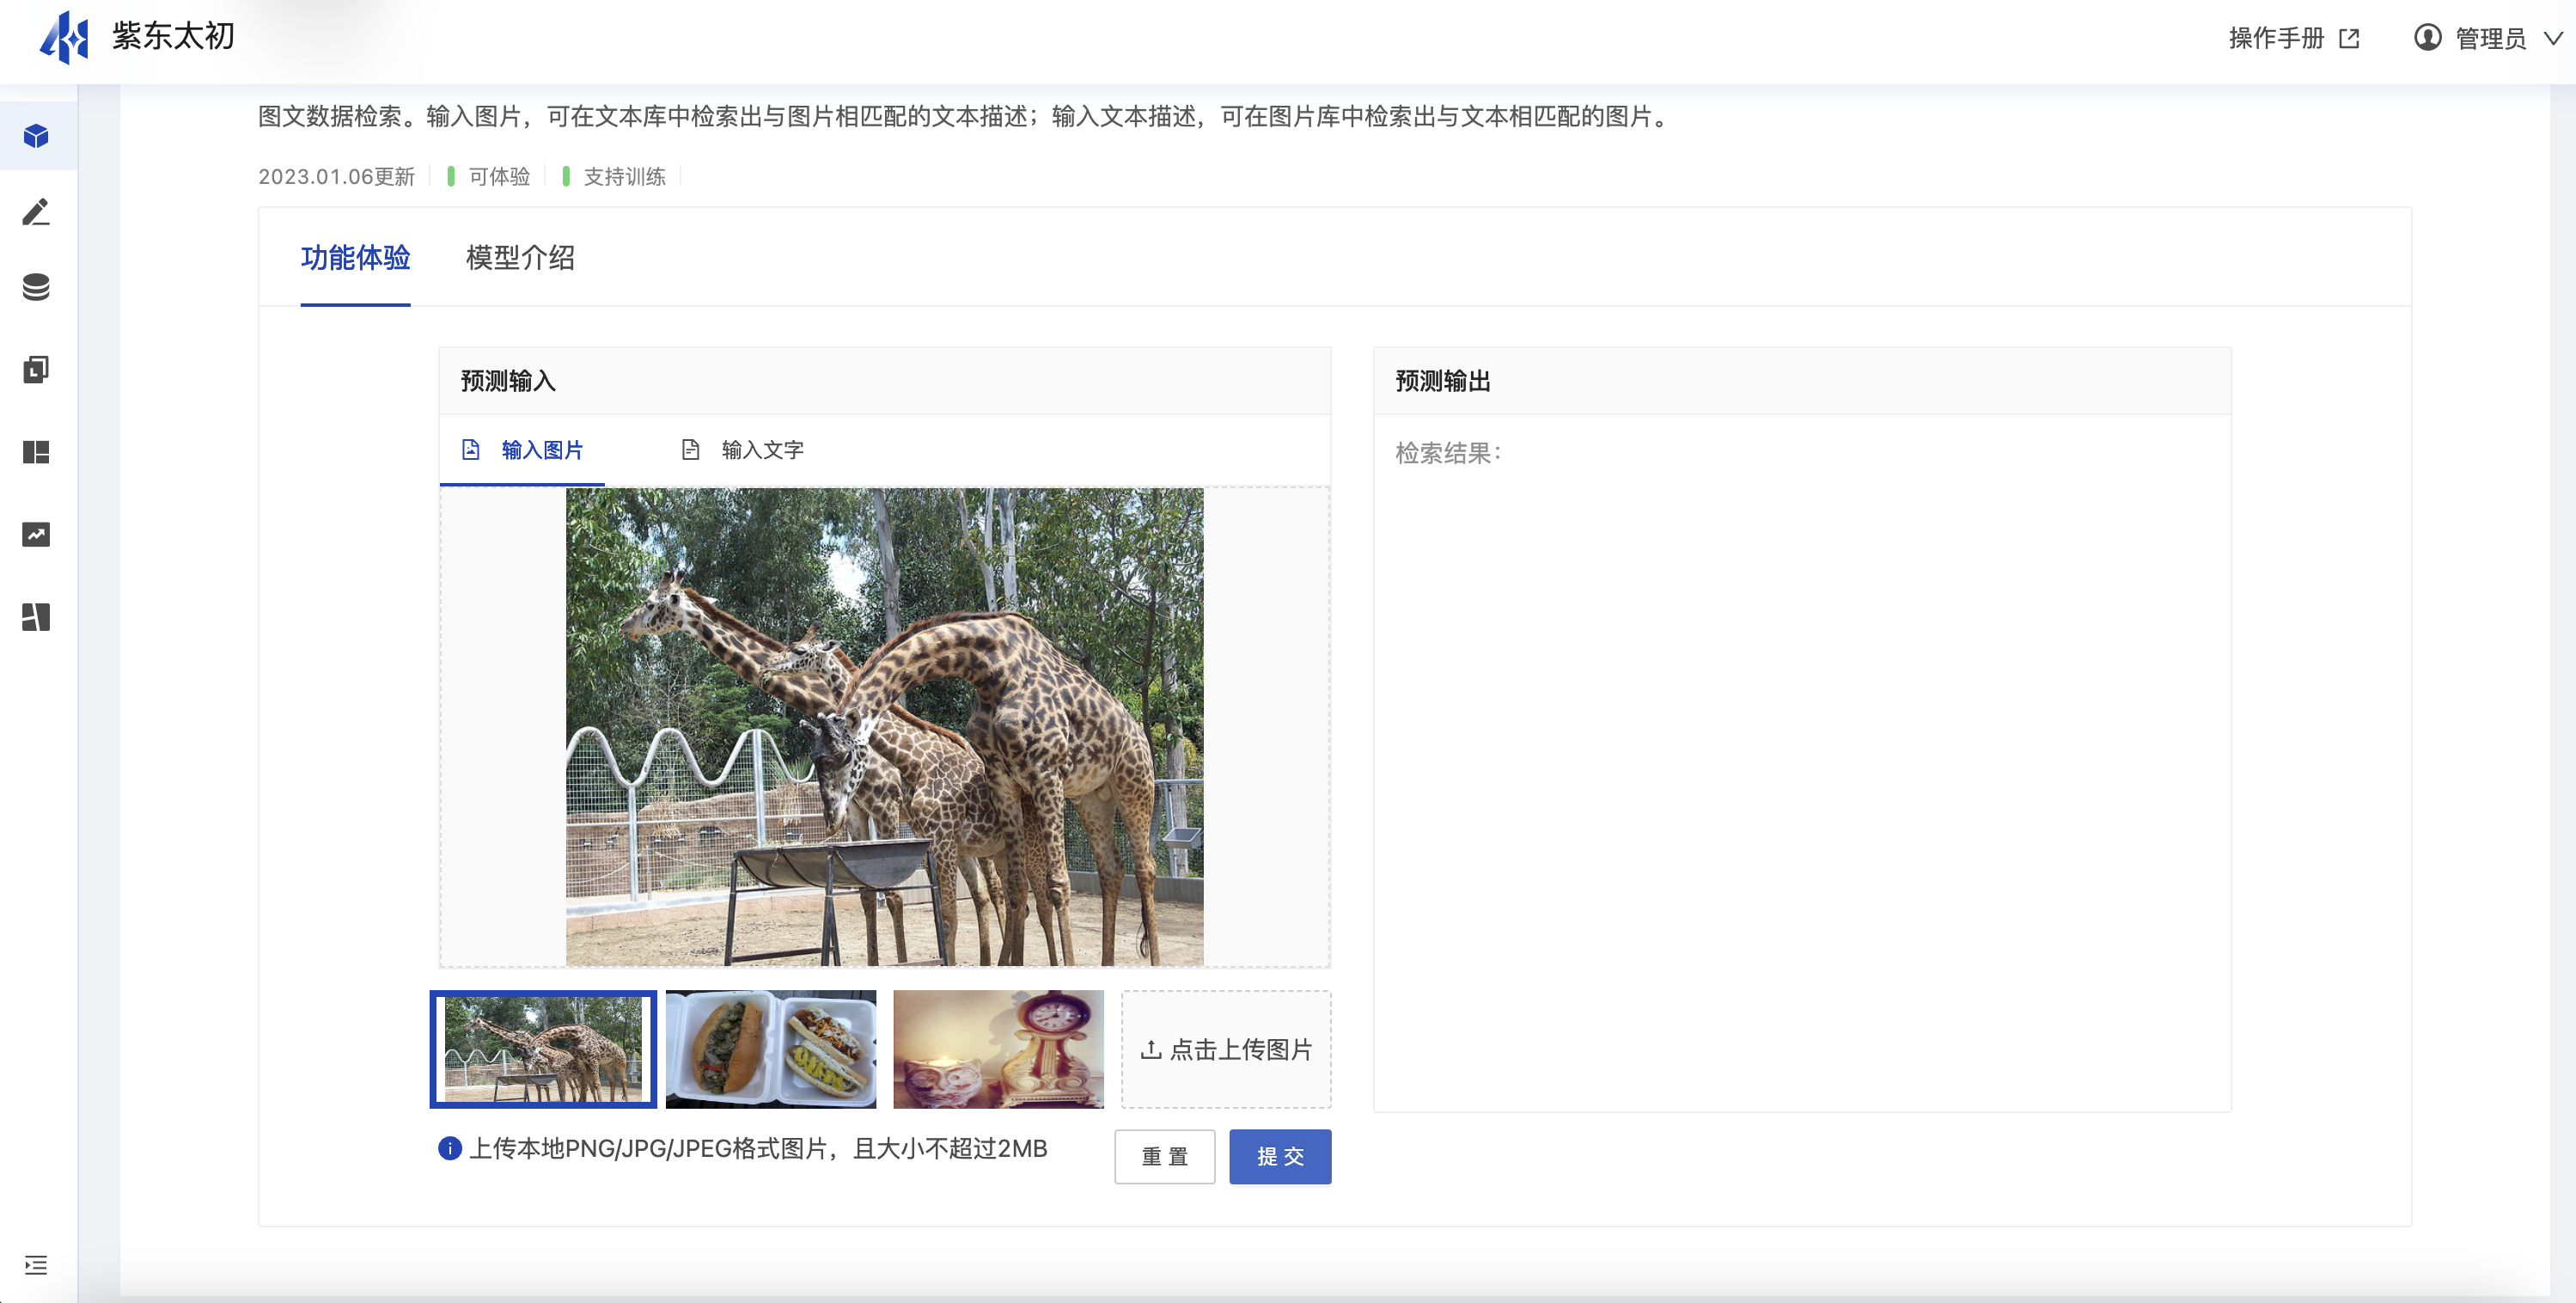The width and height of the screenshot is (2576, 1303).
Task: Open the copy documents sidebar icon
Action: 36,369
